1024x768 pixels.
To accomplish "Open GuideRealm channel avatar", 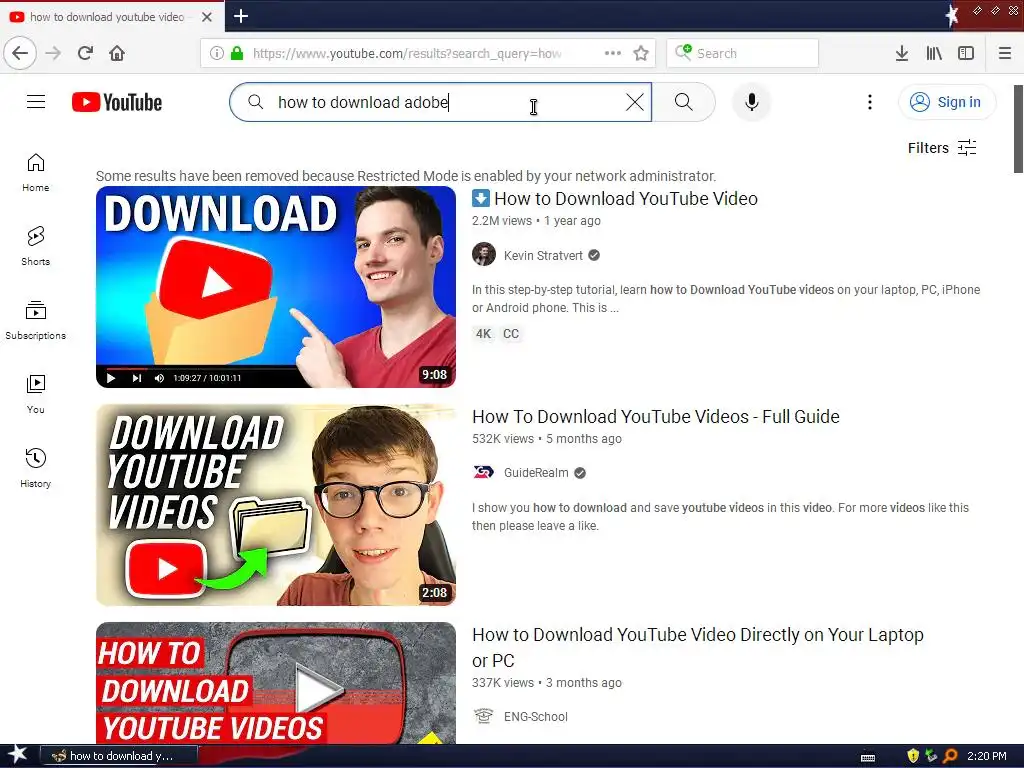I will click(x=484, y=472).
